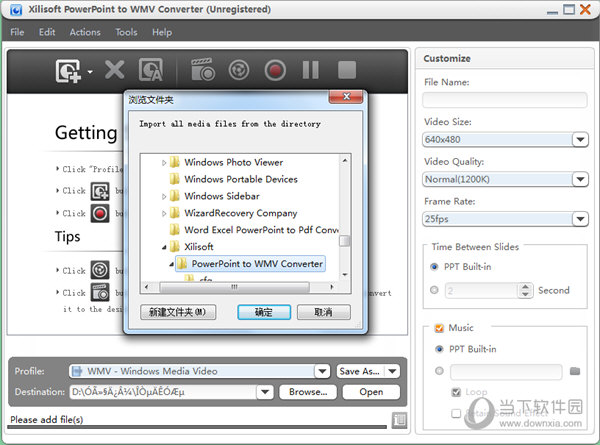Click the seconds value spinner field
600x445 pixels.
(481, 291)
